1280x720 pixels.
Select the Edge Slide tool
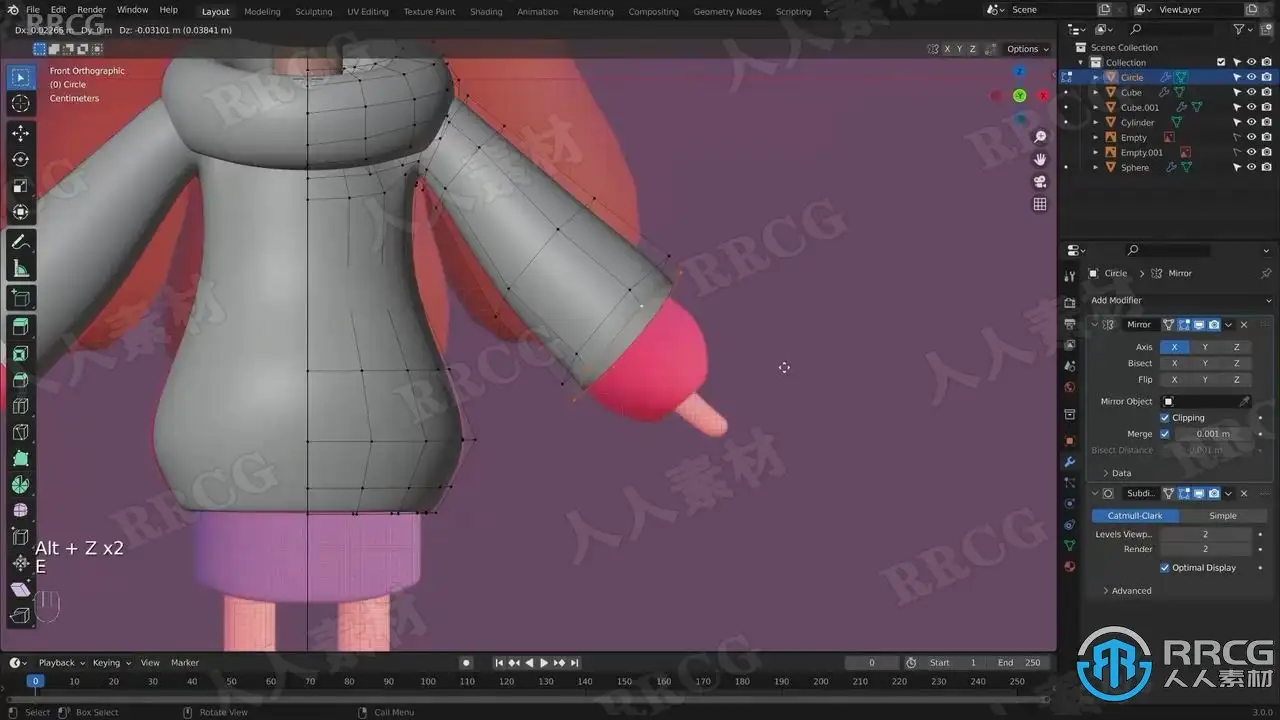[x=21, y=537]
